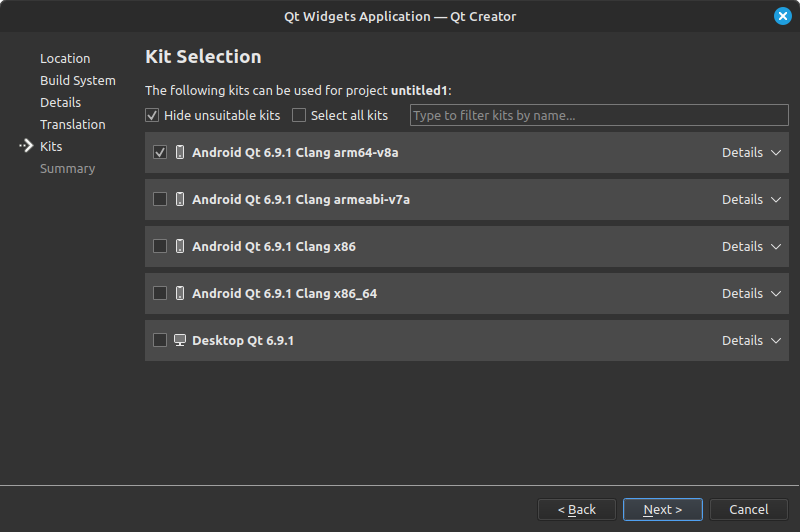
Task: Click the Kit Selection heading
Action: tap(203, 57)
